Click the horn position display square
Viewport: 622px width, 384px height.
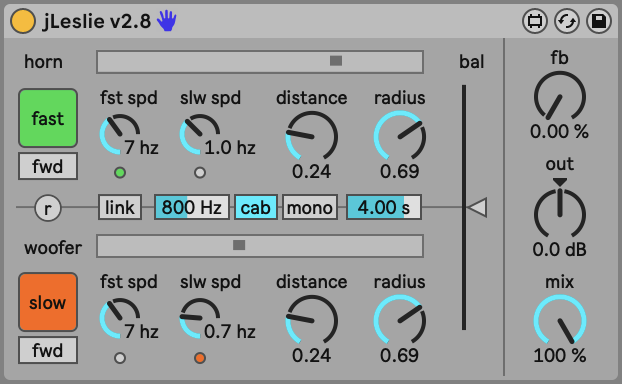tap(336, 61)
